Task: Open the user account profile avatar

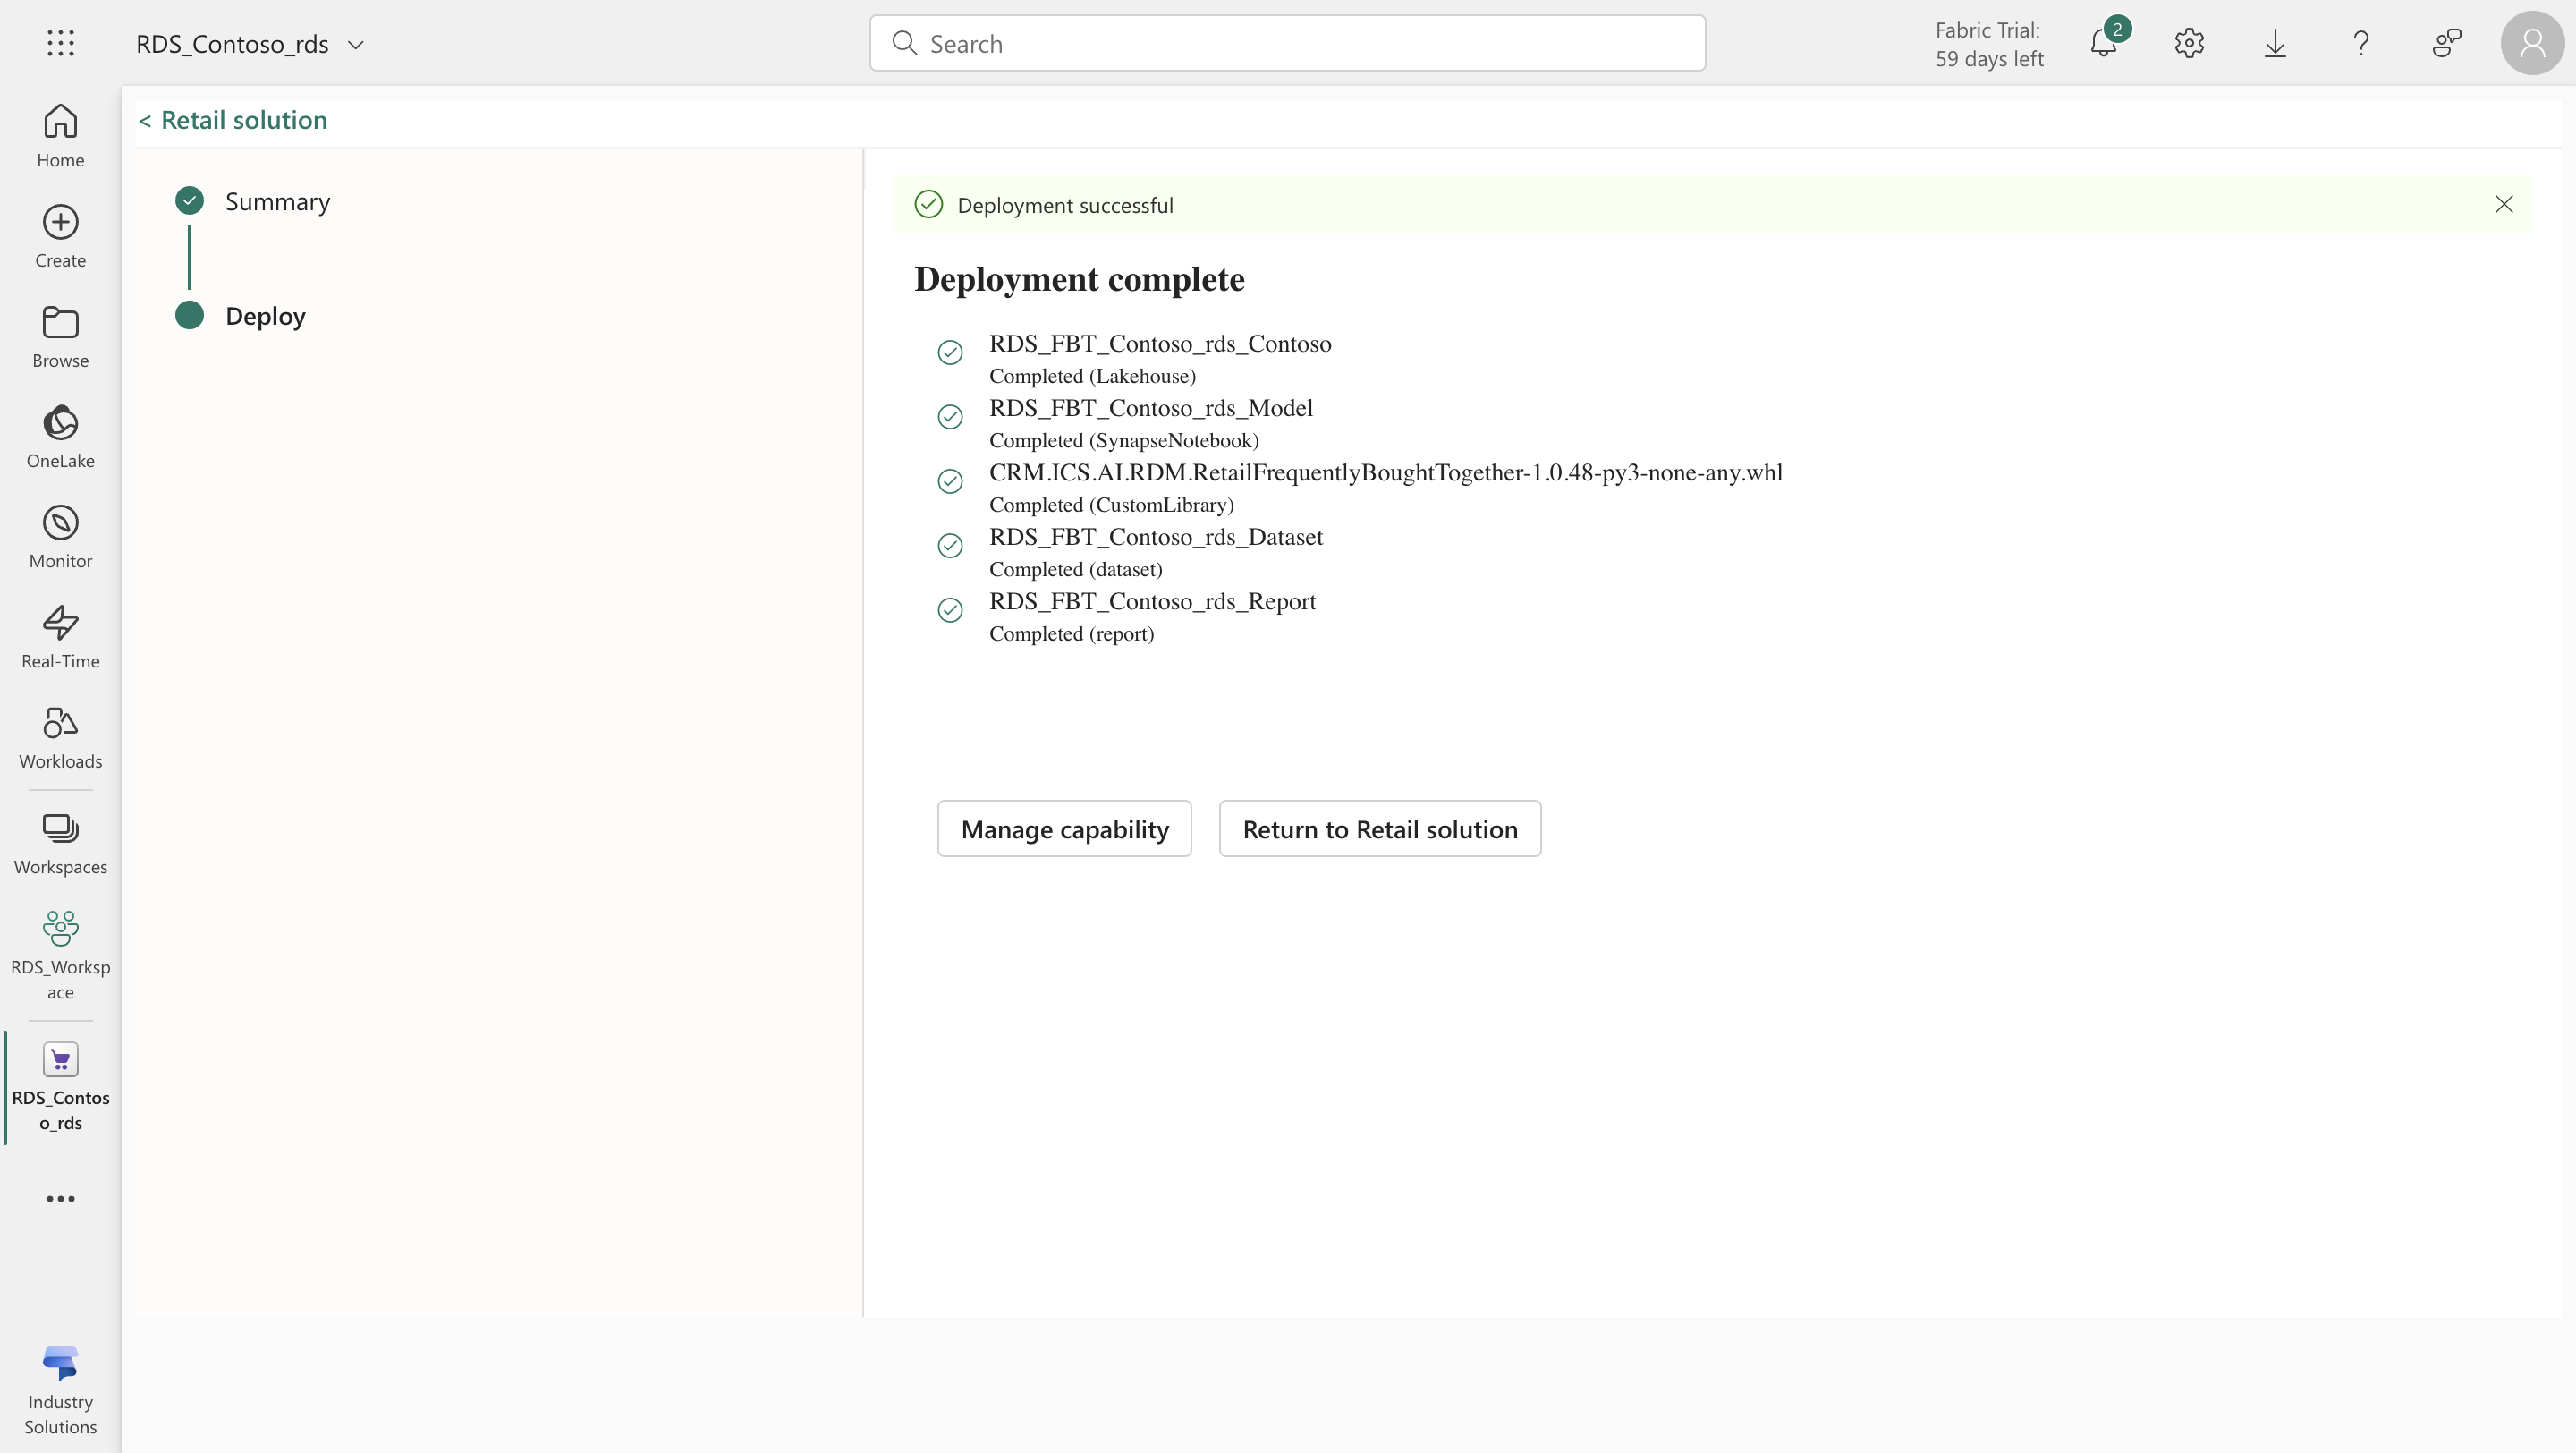Action: (x=2532, y=43)
